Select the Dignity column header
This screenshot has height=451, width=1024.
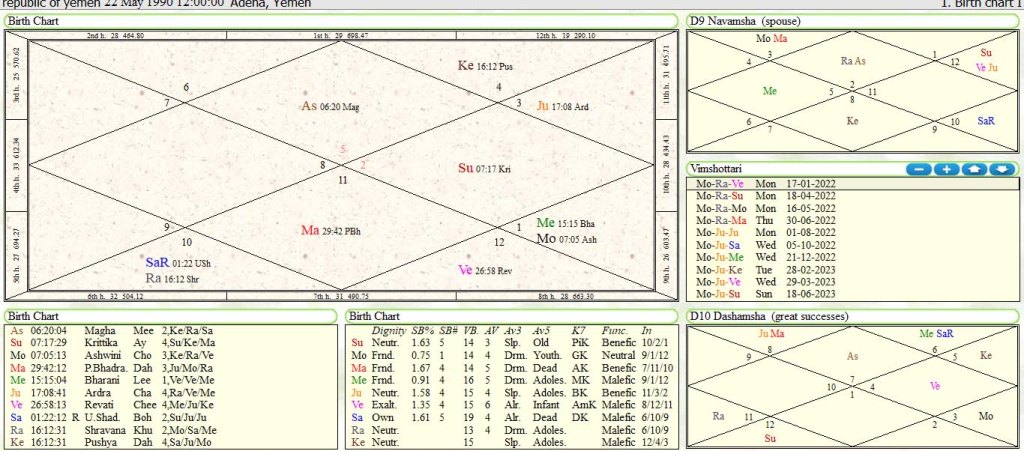(388, 330)
